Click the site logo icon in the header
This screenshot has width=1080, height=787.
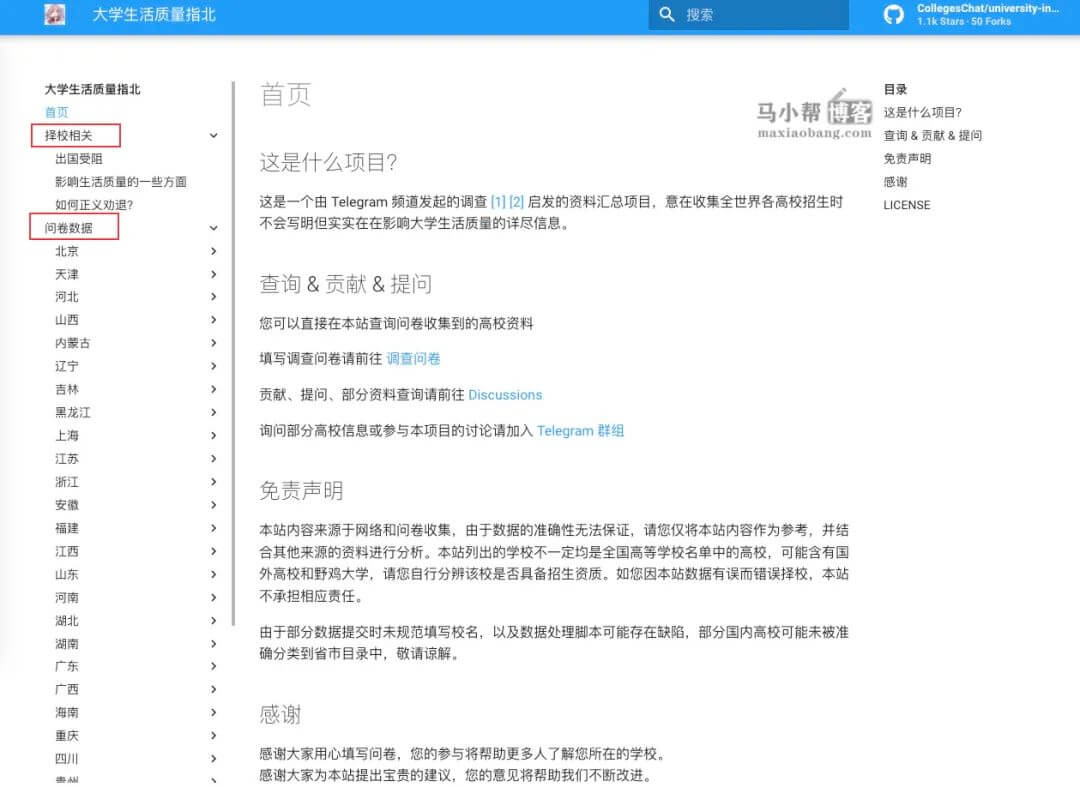[54, 16]
